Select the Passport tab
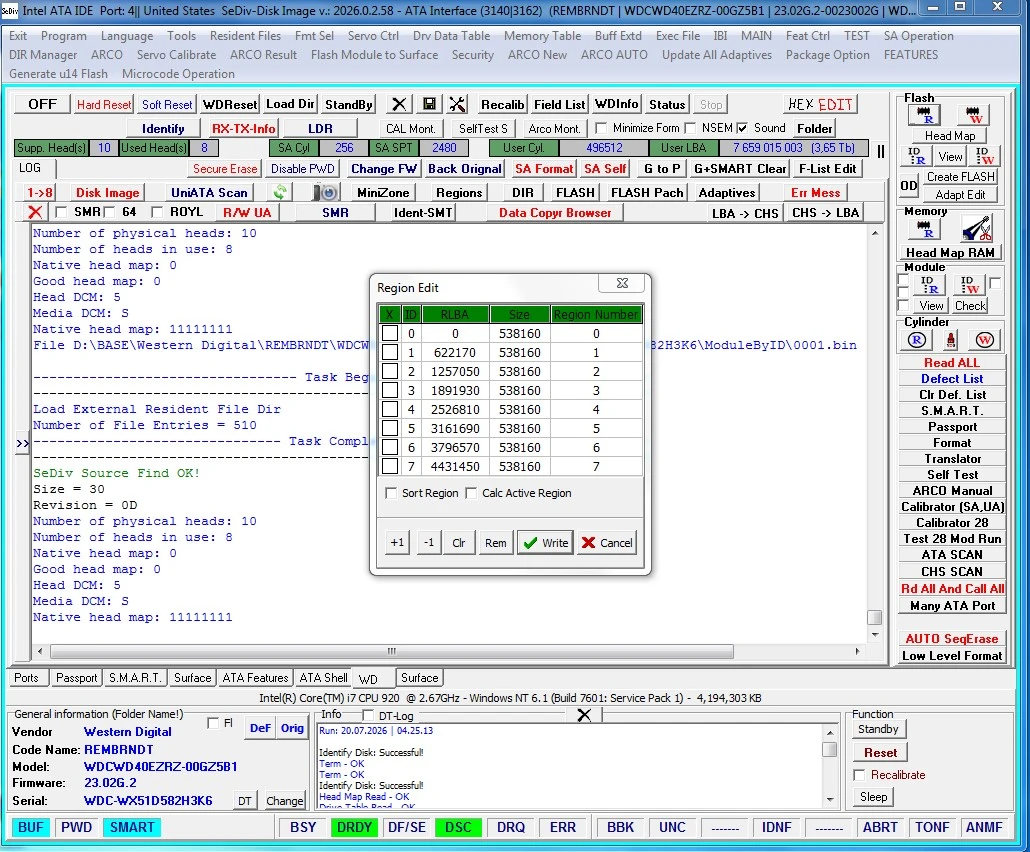The image size is (1030, 852). pyautogui.click(x=76, y=678)
